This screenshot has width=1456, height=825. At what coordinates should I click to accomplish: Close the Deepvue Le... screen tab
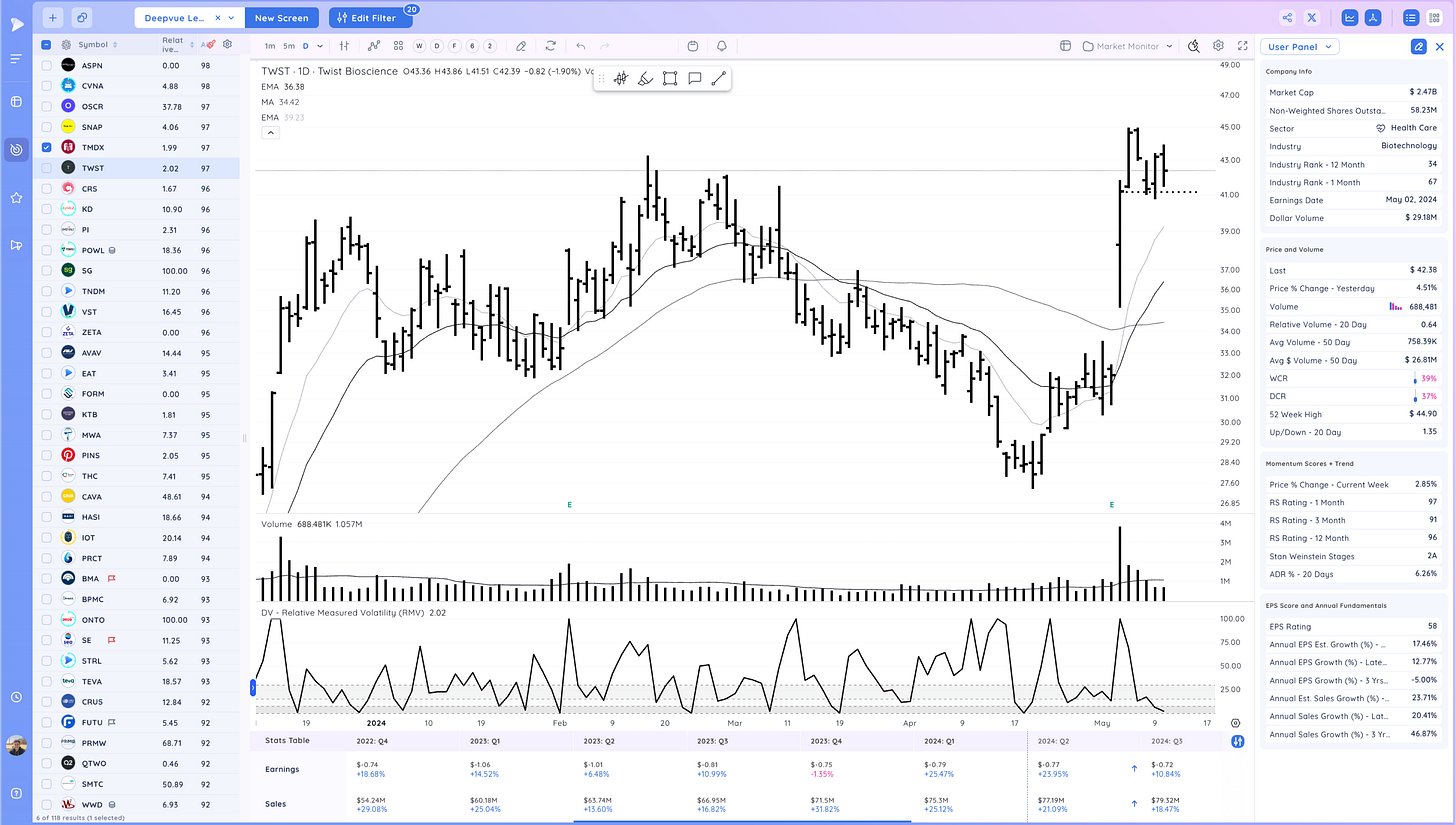pyautogui.click(x=217, y=18)
